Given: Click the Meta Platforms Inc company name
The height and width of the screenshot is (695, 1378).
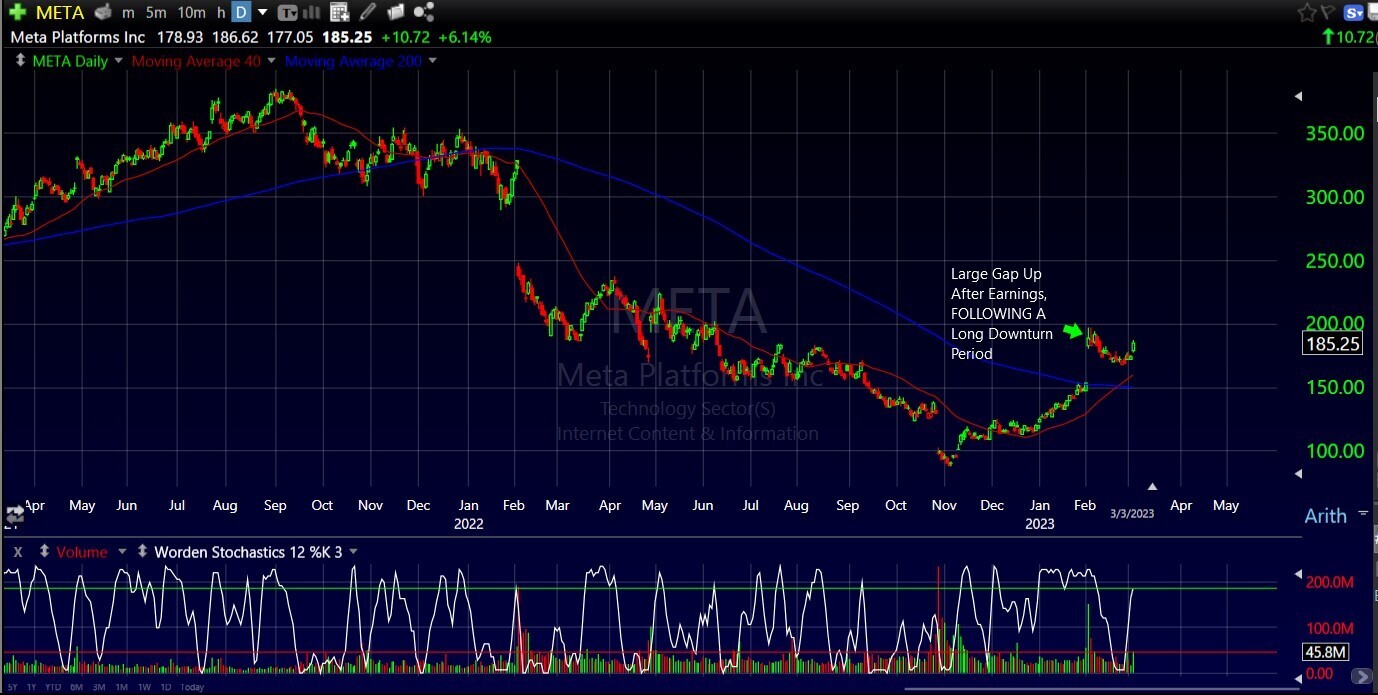Looking at the screenshot, I should (78, 37).
